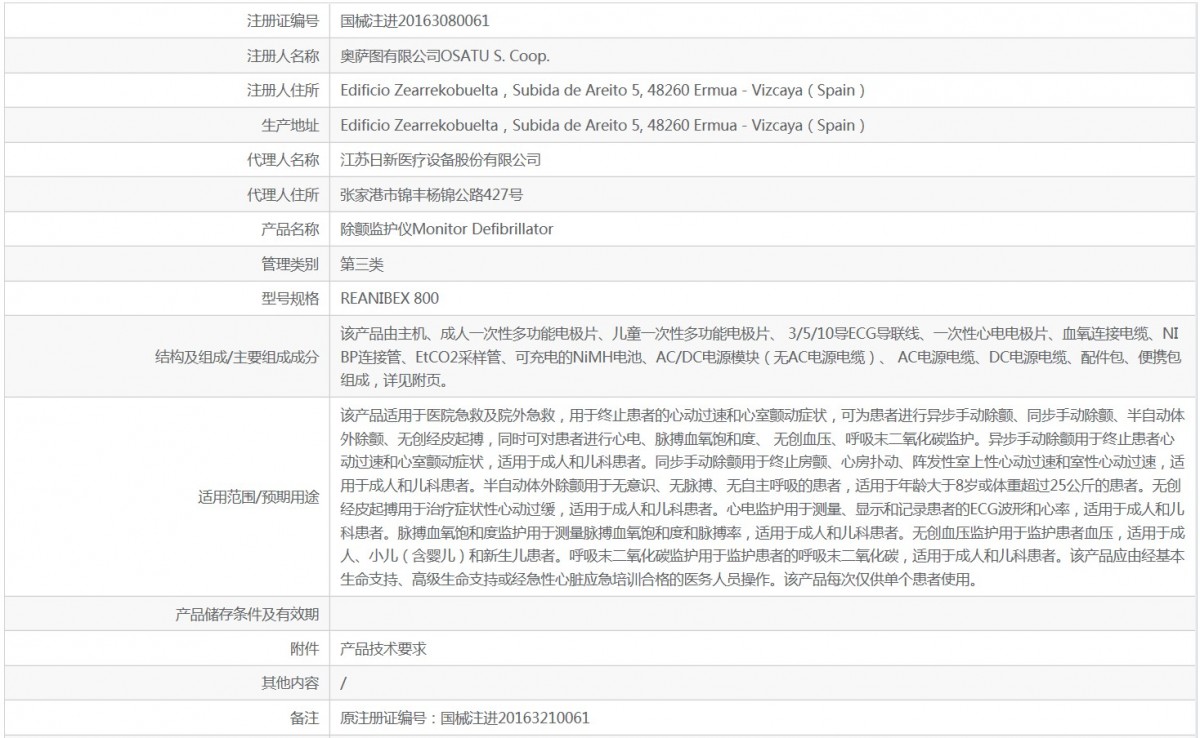Viewport: 1200px width, 738px height.
Task: Click agent address 张家港市锦丰杨锦公路427号
Action: [x=431, y=194]
